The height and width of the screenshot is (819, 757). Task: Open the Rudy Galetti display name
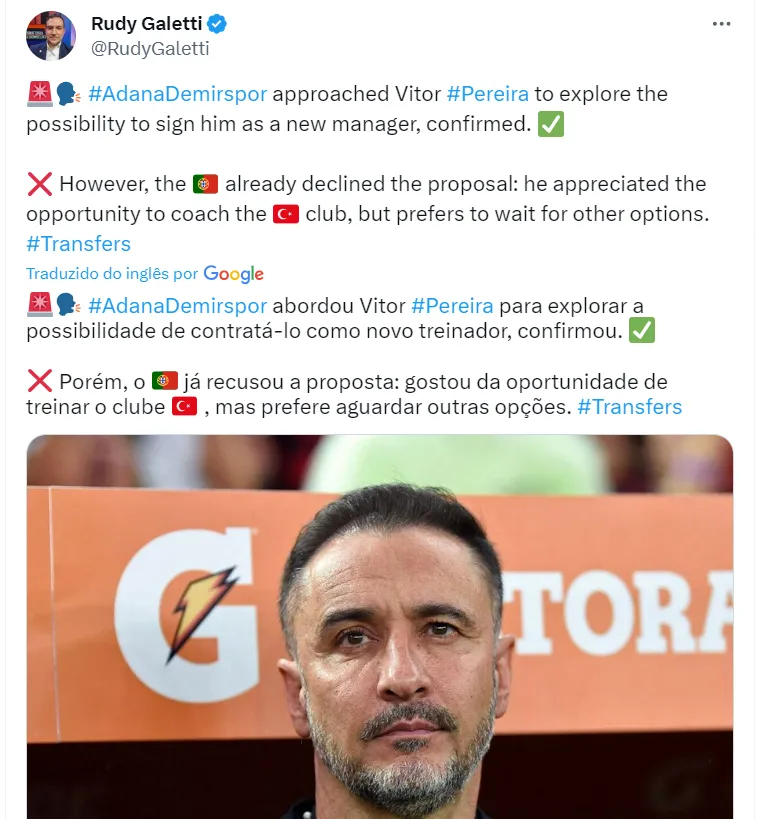pos(146,24)
